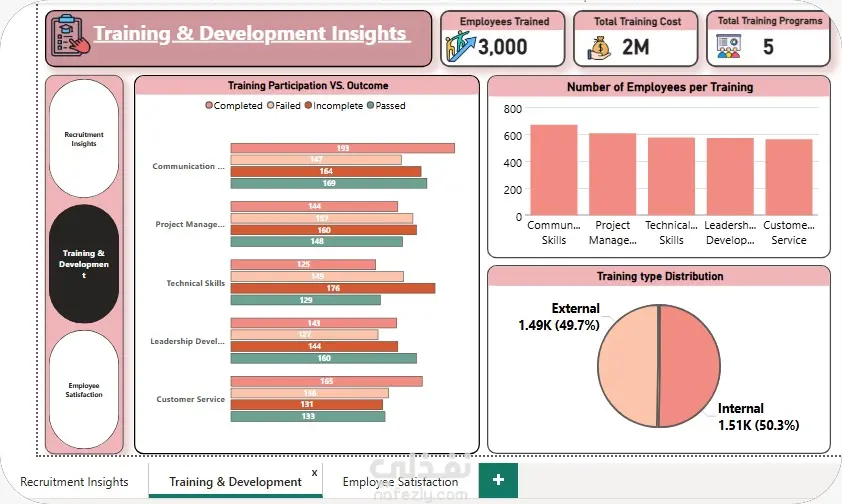Select Completed legend marker
Screen dimensions: 842x504
click(209, 105)
